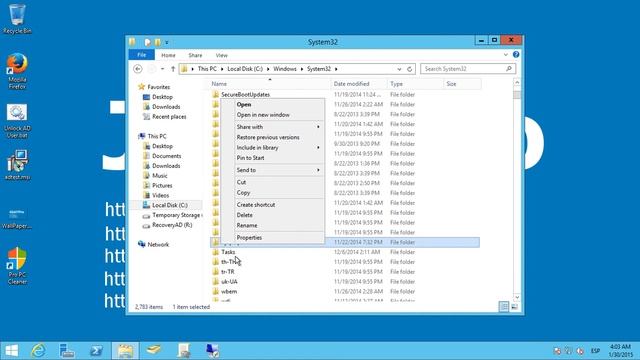Click Local Disk (C:) breadcrumb in address bar
This screenshot has width=640, height=360.
245,69
